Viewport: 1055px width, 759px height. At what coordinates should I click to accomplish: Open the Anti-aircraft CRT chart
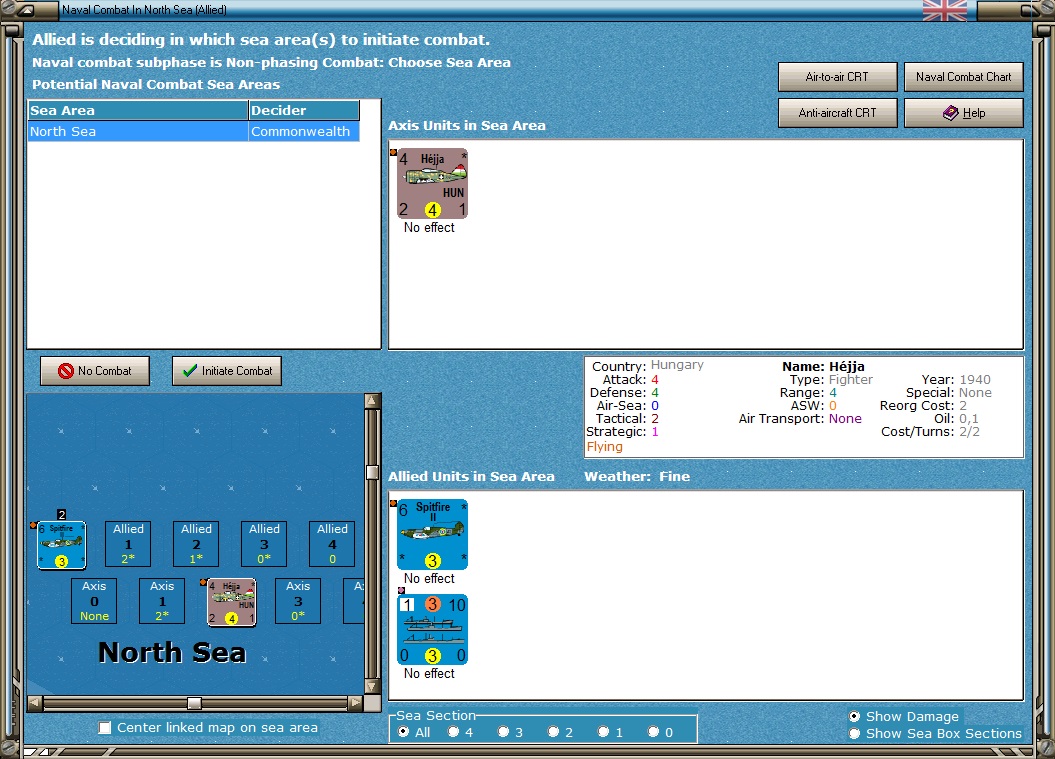click(838, 113)
